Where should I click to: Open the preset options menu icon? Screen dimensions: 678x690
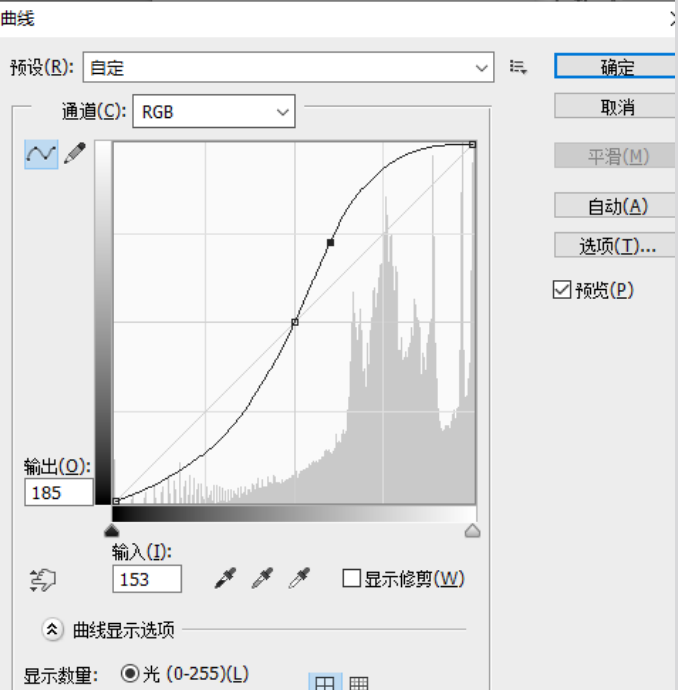pyautogui.click(x=518, y=67)
